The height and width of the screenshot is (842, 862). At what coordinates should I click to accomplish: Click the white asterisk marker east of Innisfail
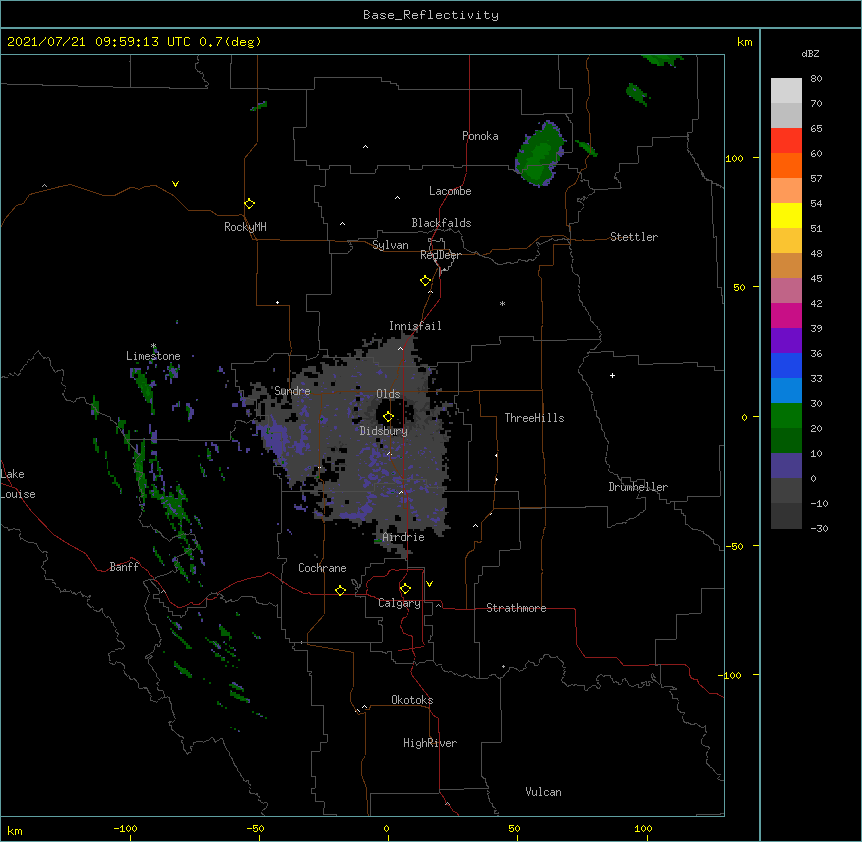[502, 304]
